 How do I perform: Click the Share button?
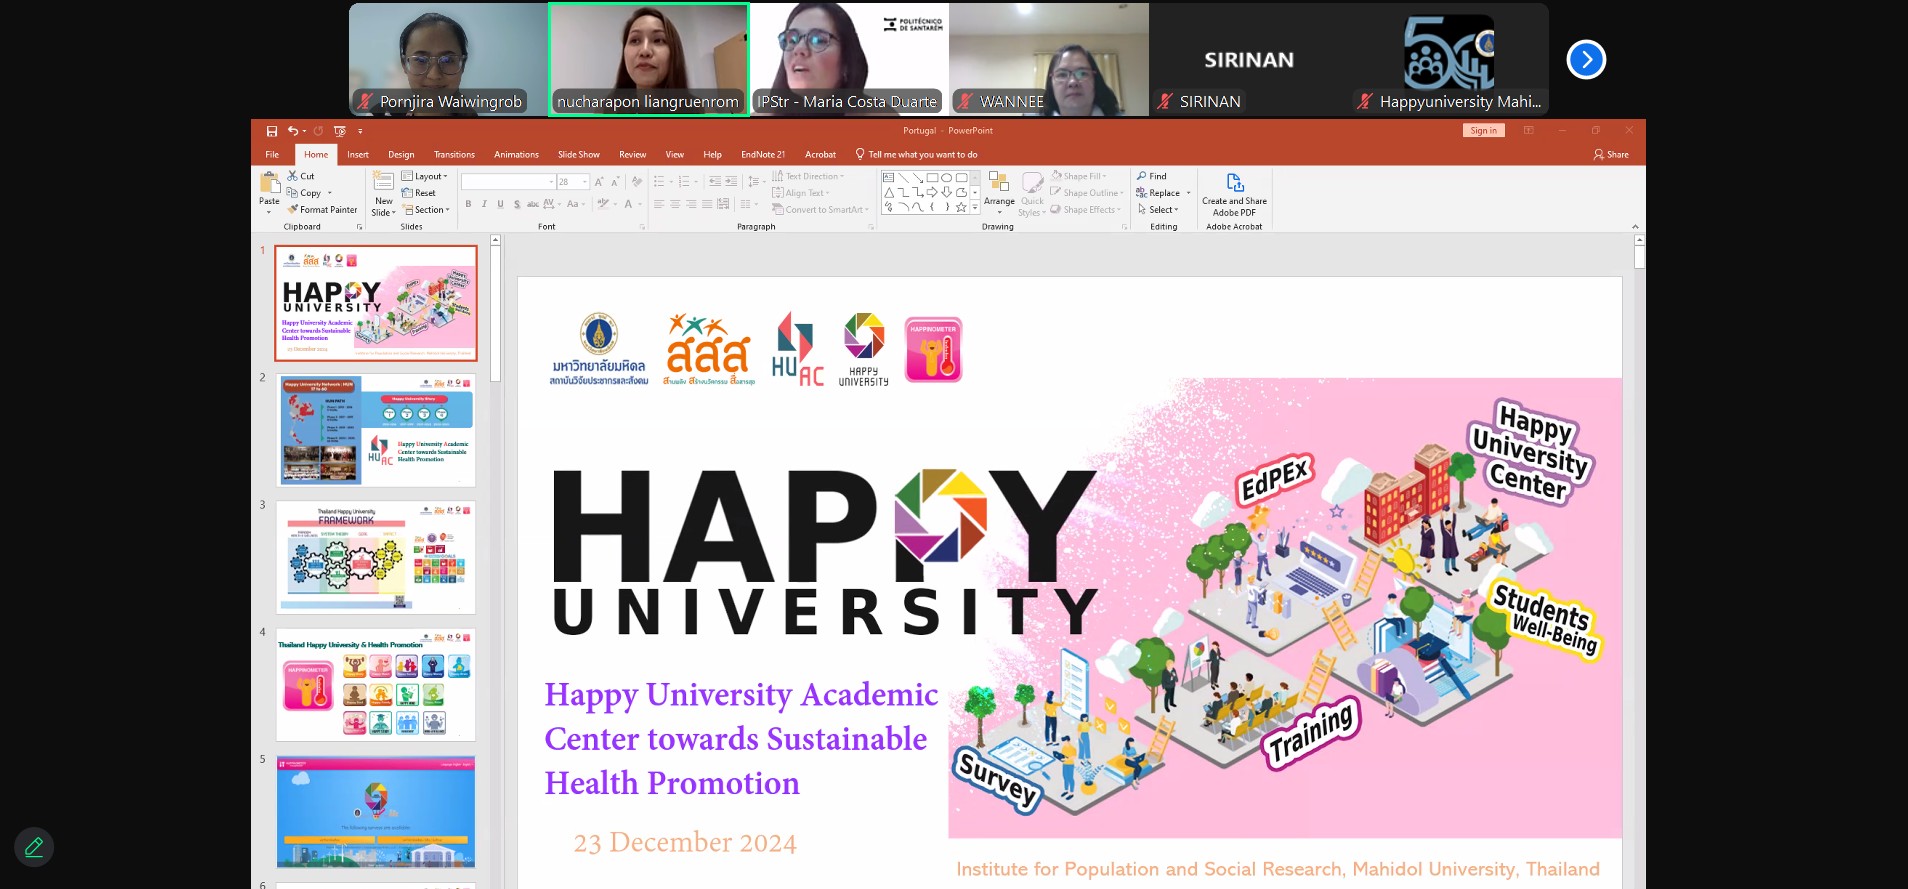pyautogui.click(x=1611, y=155)
